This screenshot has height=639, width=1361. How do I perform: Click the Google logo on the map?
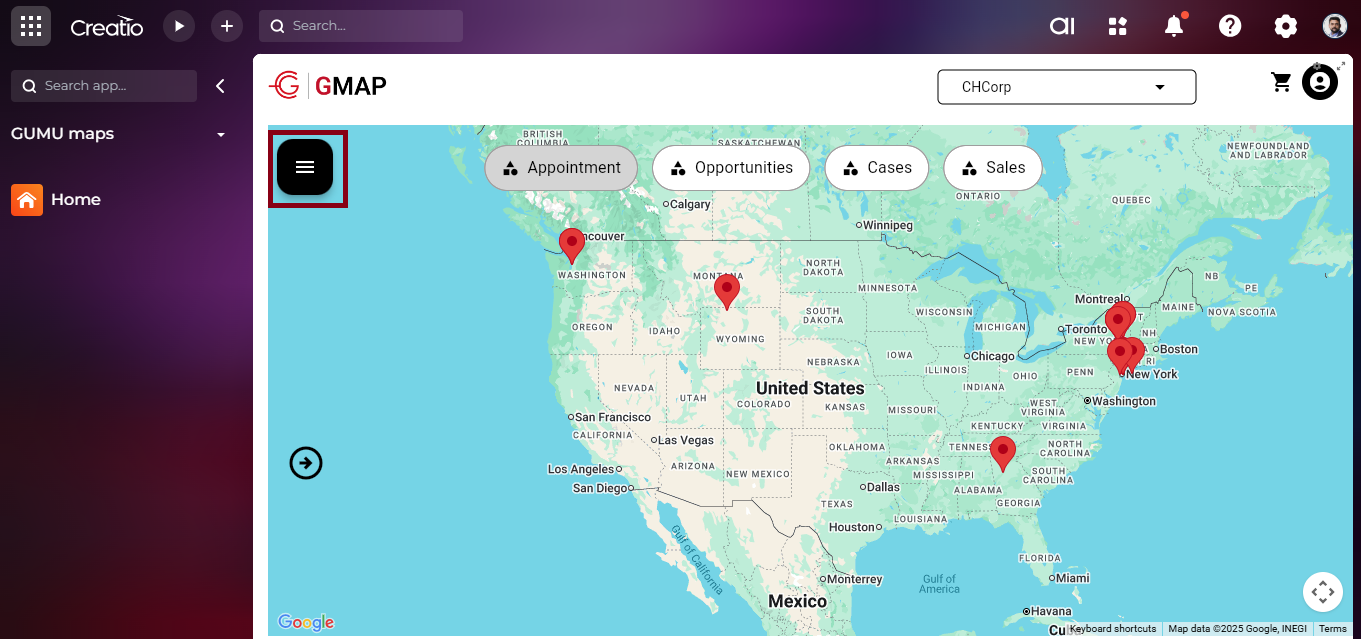click(x=305, y=623)
